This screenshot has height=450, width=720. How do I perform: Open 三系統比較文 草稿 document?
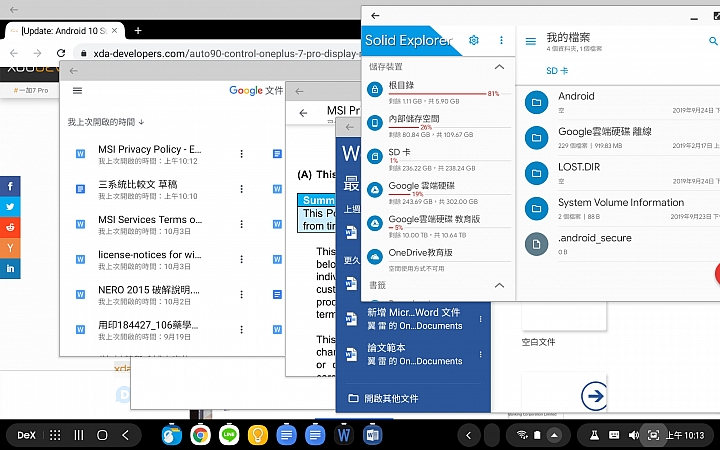pyautogui.click(x=138, y=189)
